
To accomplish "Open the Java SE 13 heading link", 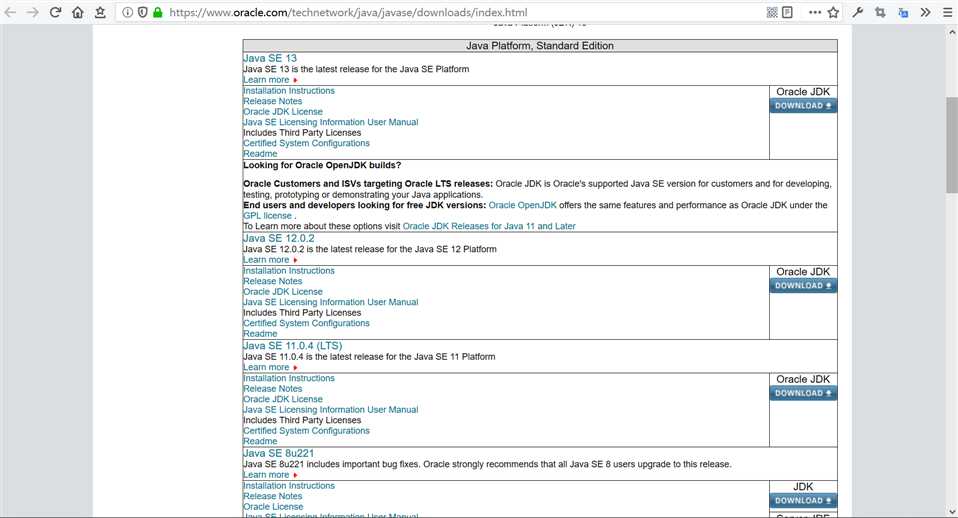I will coord(269,58).
